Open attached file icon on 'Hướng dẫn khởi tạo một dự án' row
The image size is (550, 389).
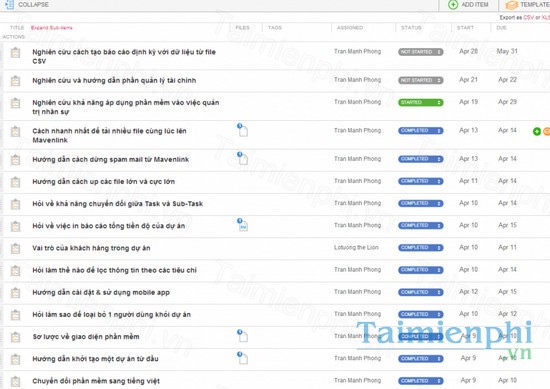242,358
